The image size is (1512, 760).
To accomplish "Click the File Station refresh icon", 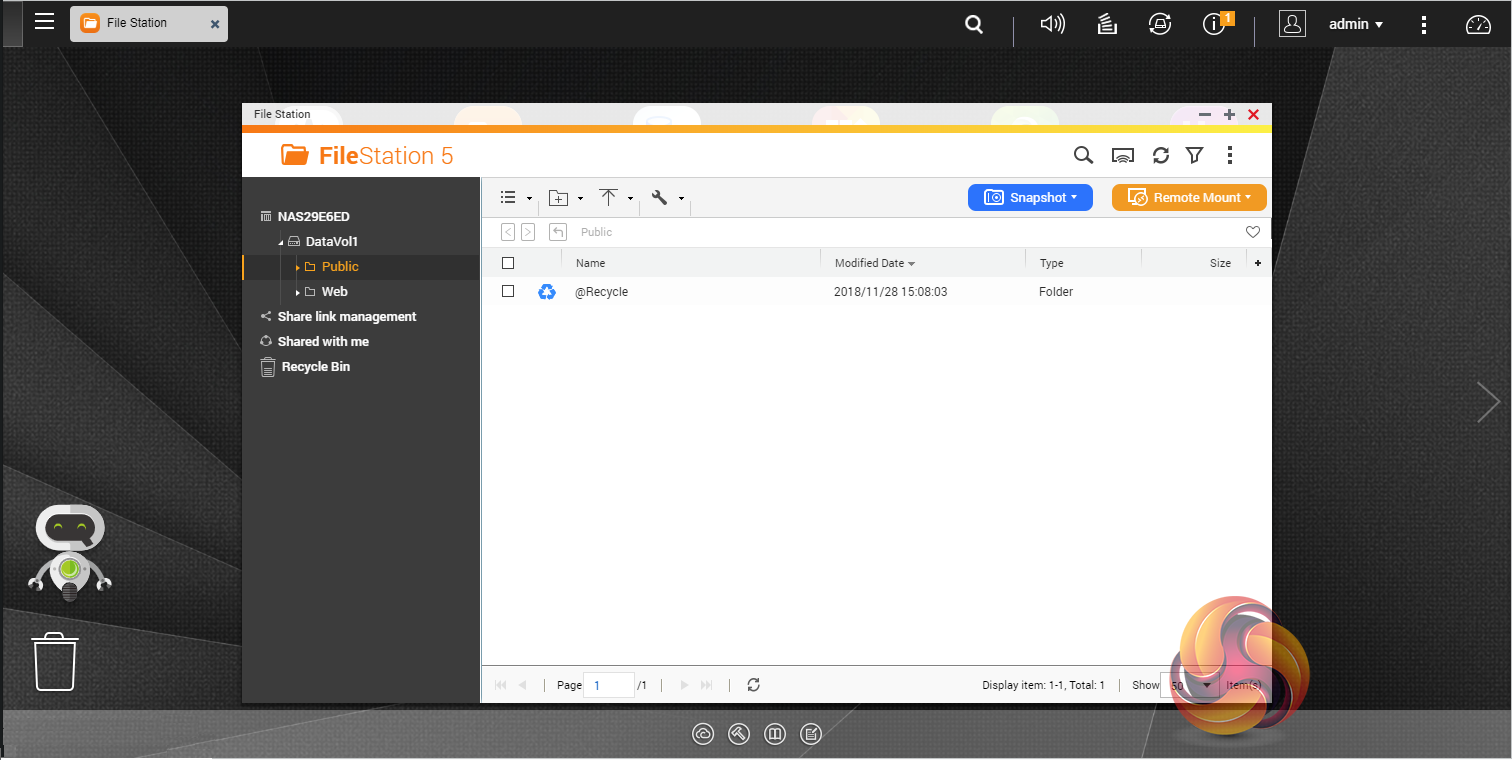I will pos(1160,155).
